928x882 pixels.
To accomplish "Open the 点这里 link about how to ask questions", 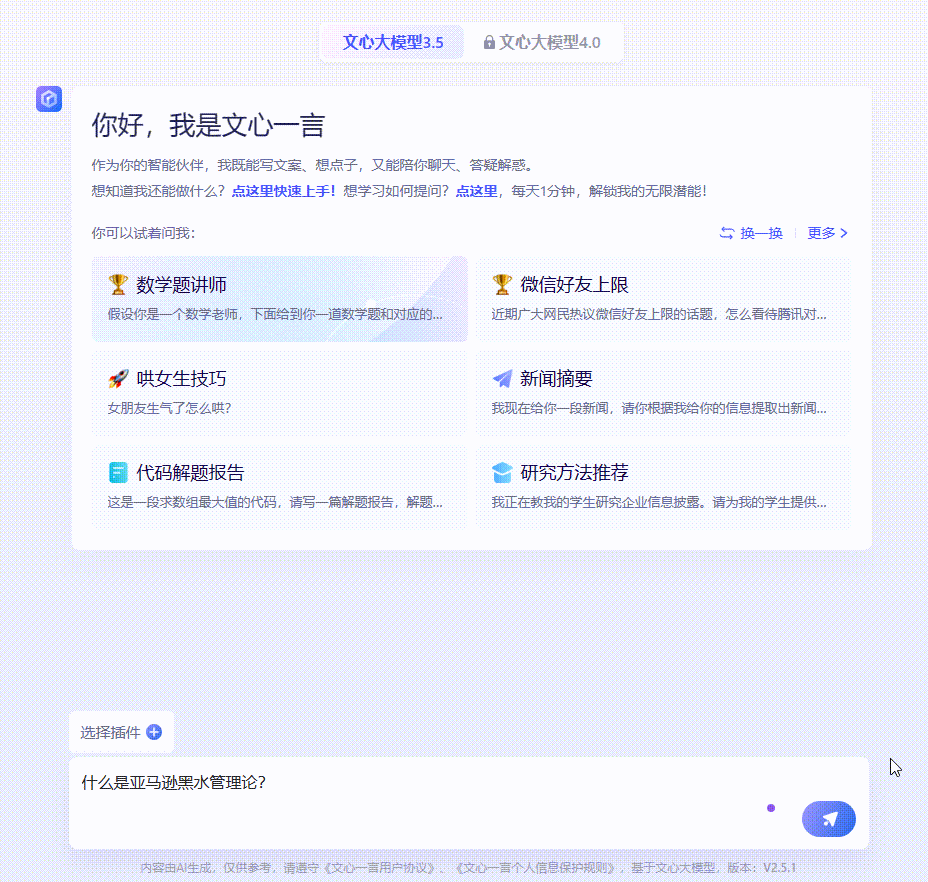I will (x=476, y=191).
